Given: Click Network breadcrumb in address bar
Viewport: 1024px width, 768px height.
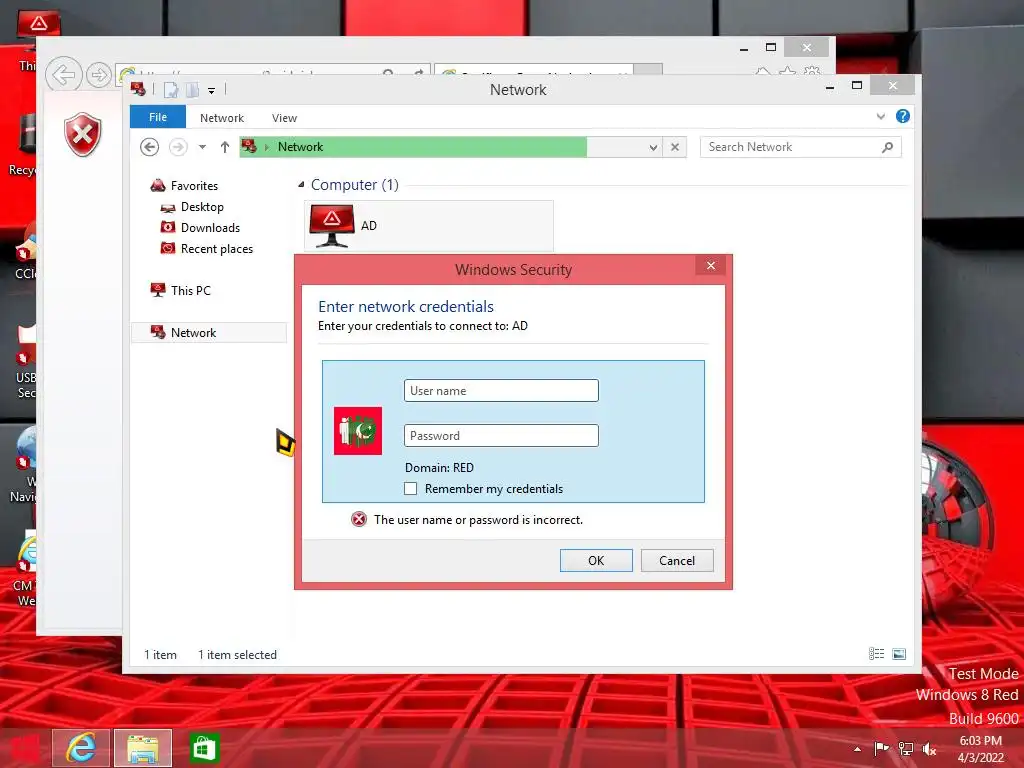Looking at the screenshot, I should [x=300, y=147].
